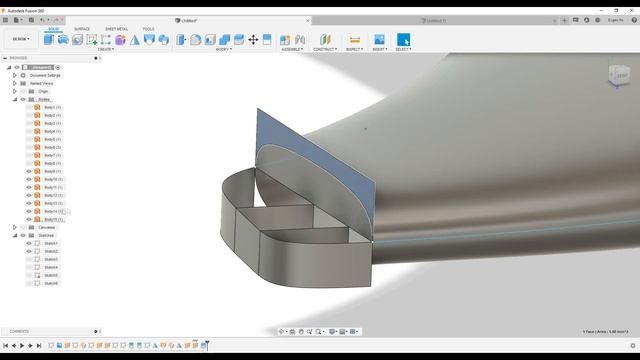The width and height of the screenshot is (640, 360).
Task: Open the Modify dropdown menu
Action: (223, 49)
